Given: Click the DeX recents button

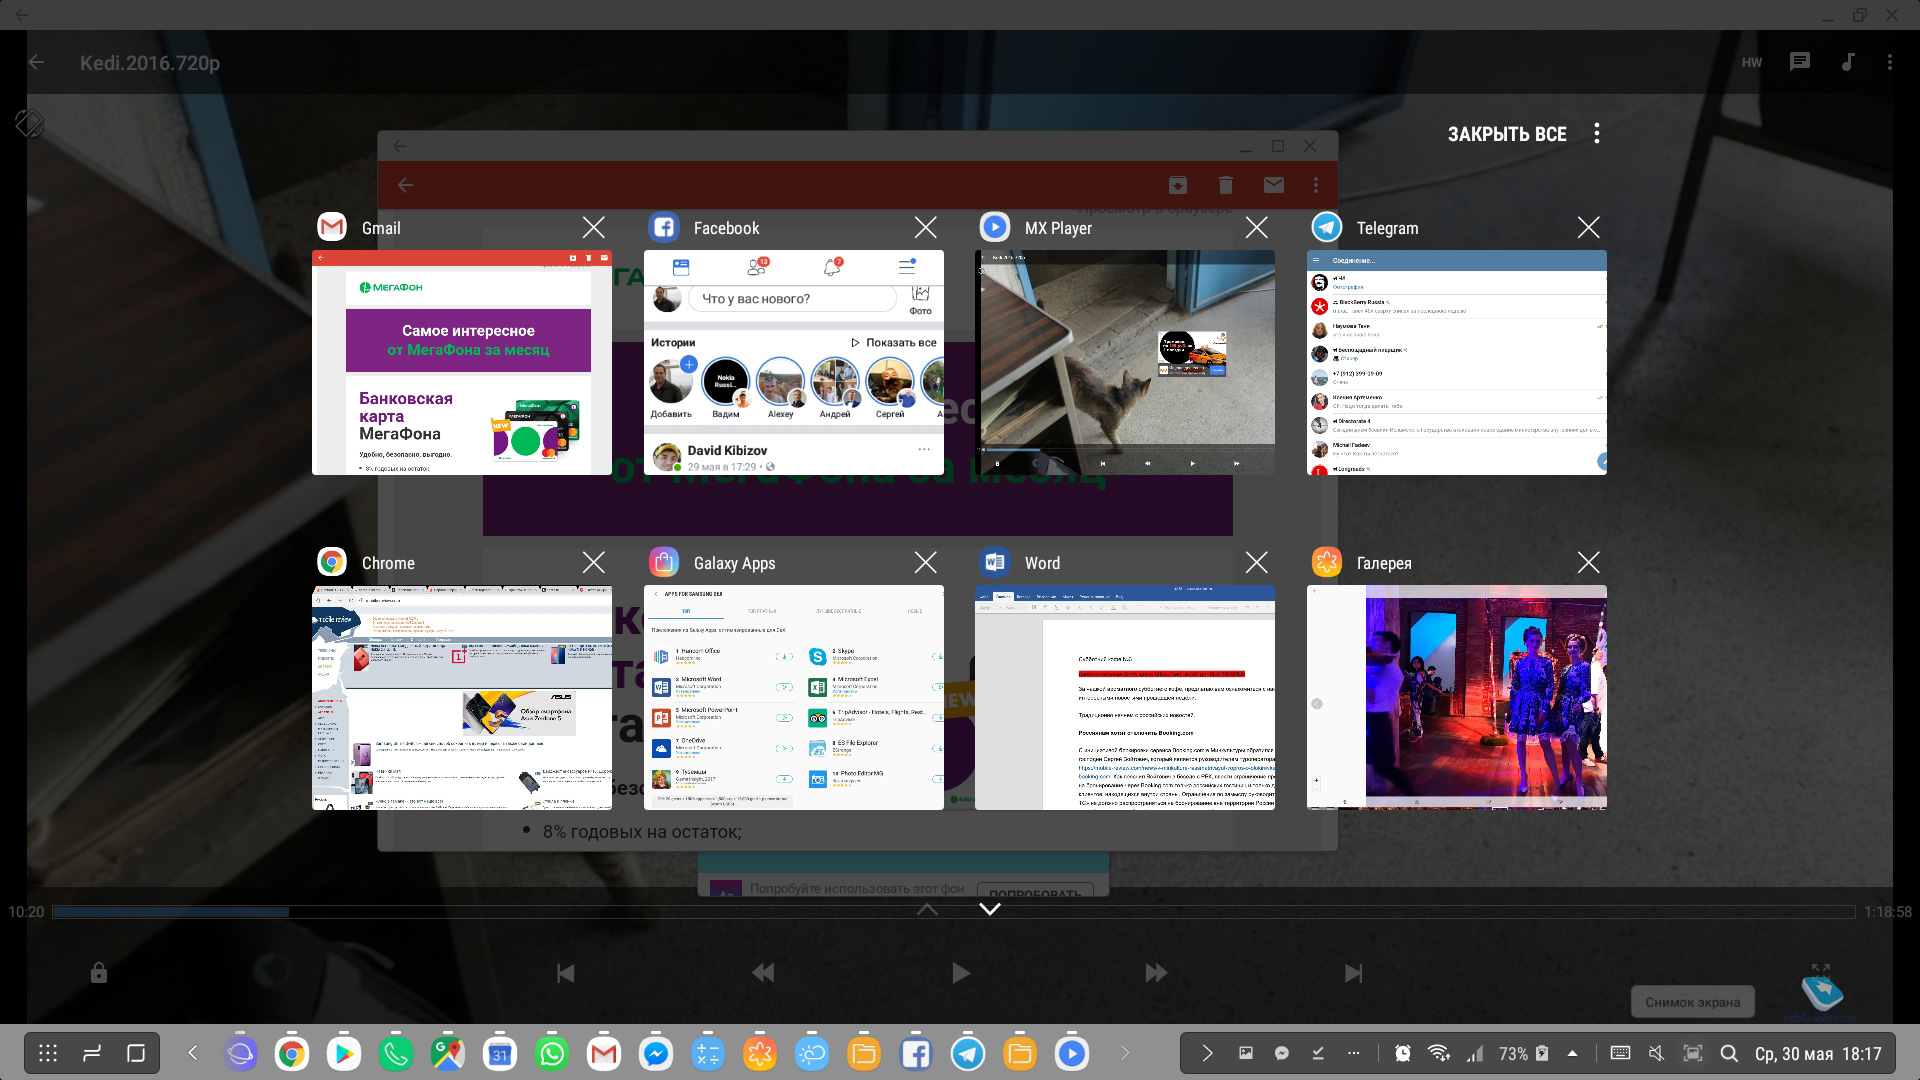Looking at the screenshot, I should pos(92,1053).
